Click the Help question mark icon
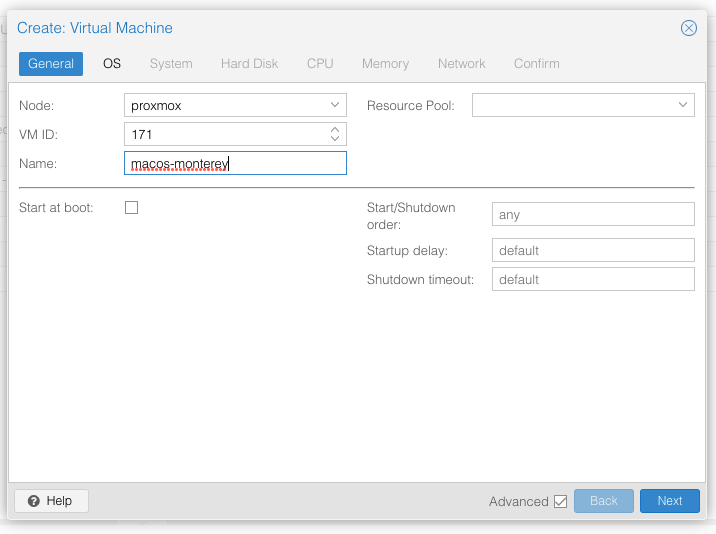Image resolution: width=716 pixels, height=534 pixels. [34, 501]
